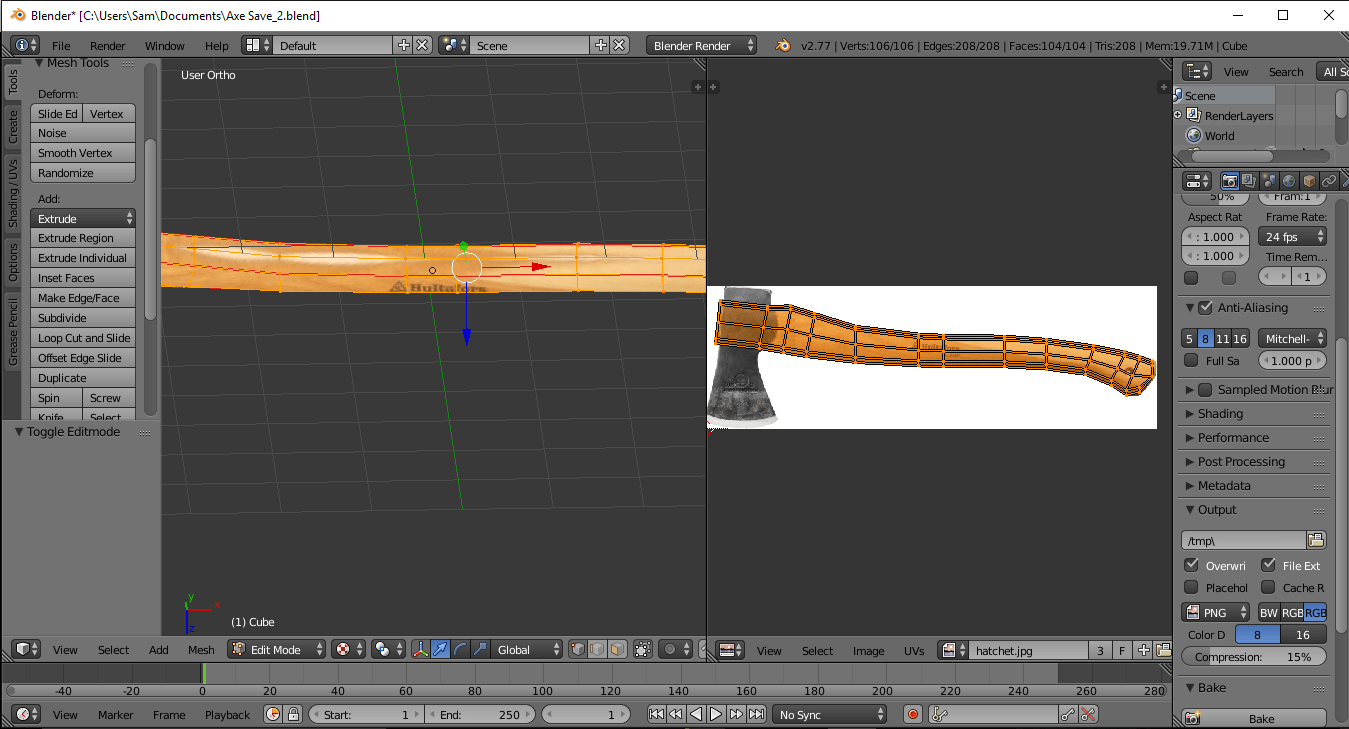Activate the 3D manipulator widget toggle
This screenshot has width=1349, height=729.
(x=420, y=649)
